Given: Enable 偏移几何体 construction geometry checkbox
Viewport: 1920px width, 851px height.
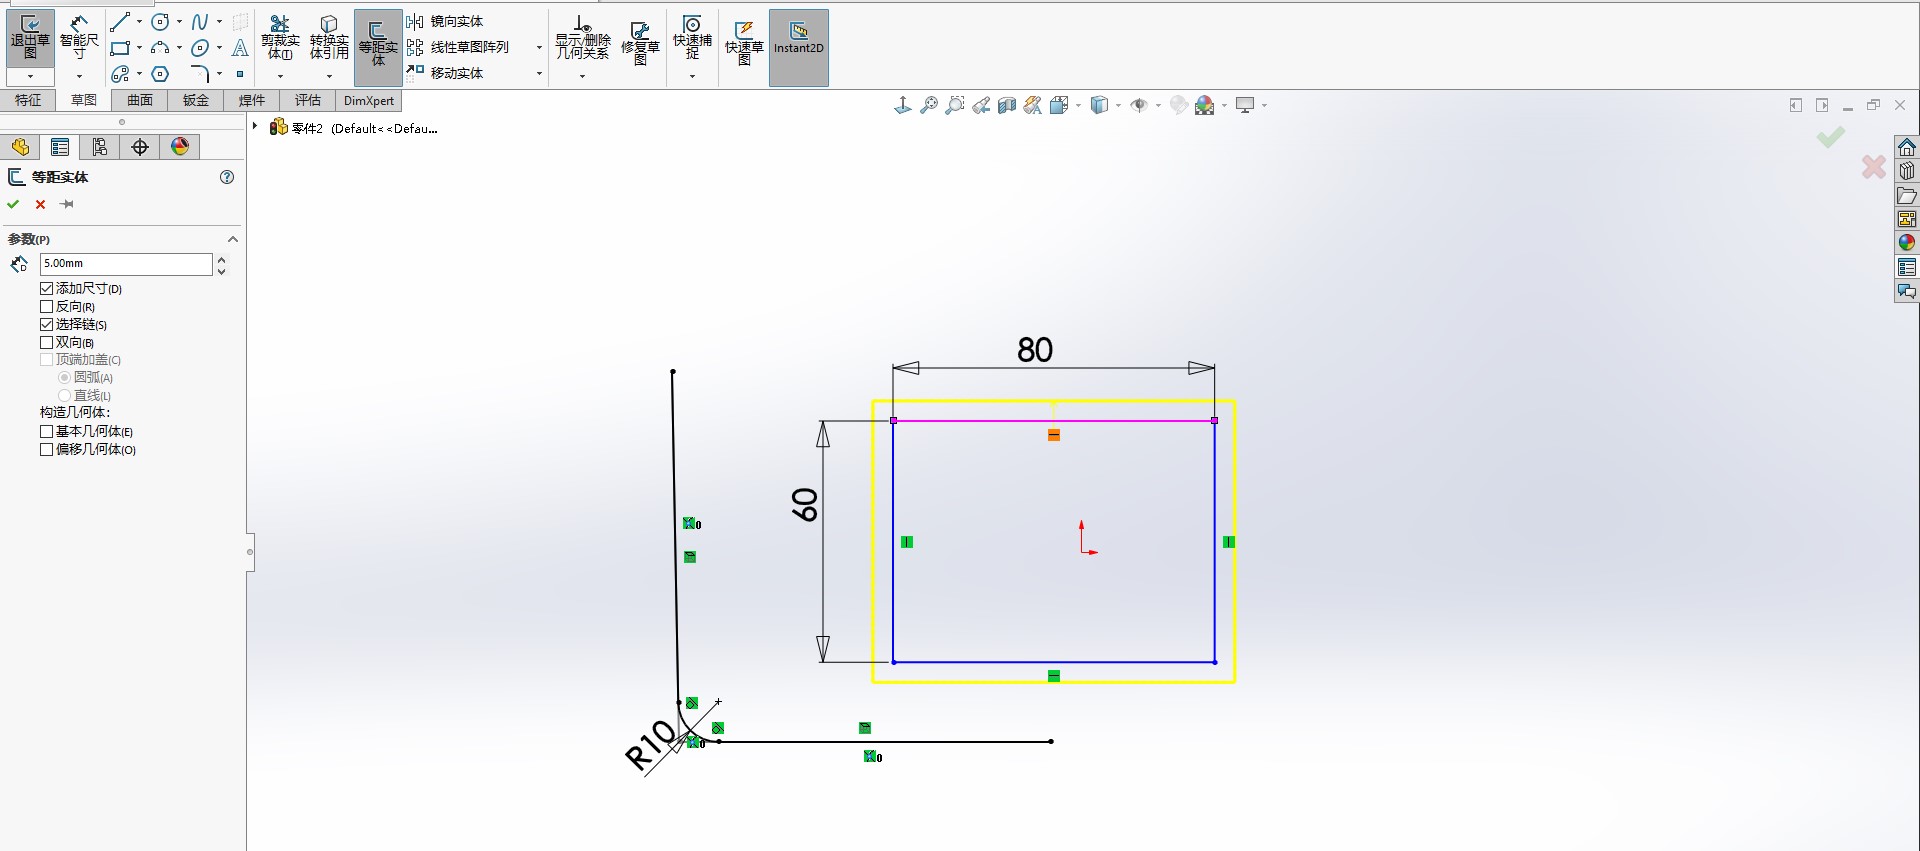Looking at the screenshot, I should coord(46,449).
